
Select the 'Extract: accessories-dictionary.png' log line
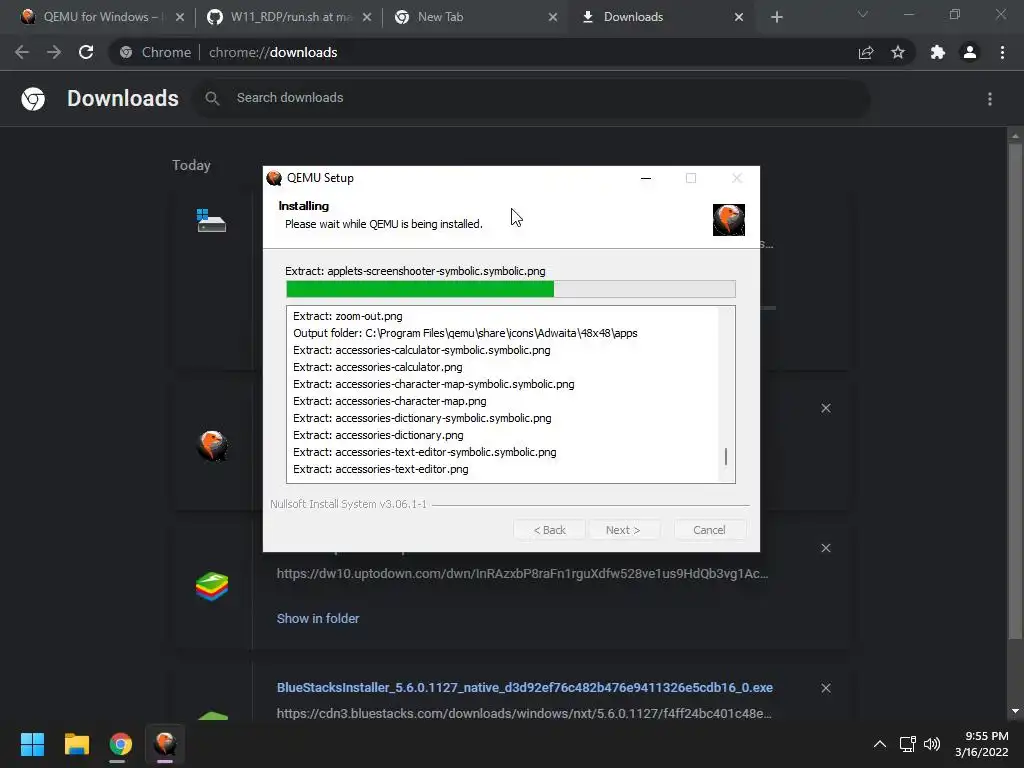coord(378,435)
